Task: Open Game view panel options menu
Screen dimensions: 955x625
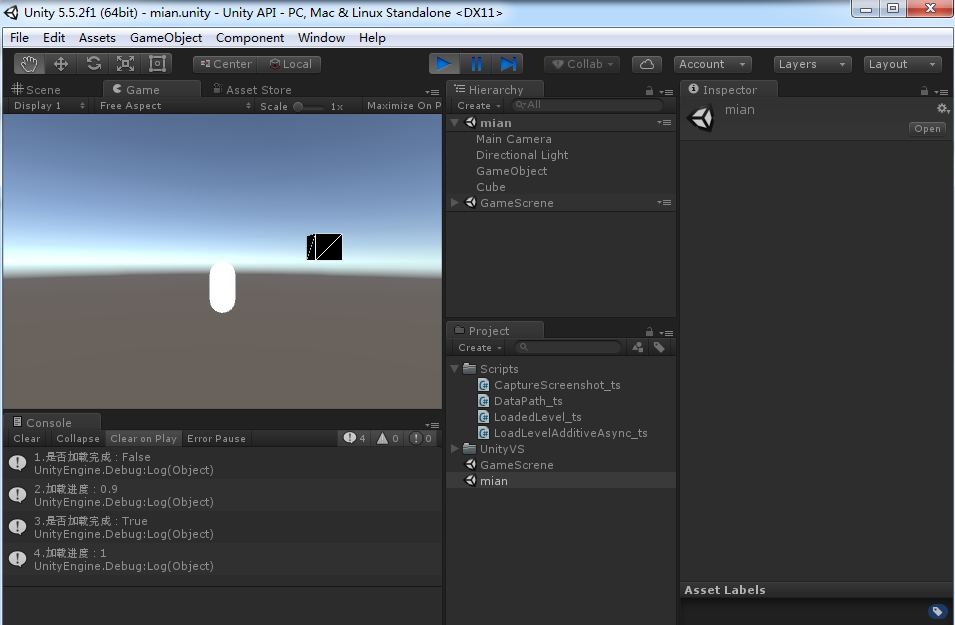Action: [432, 92]
